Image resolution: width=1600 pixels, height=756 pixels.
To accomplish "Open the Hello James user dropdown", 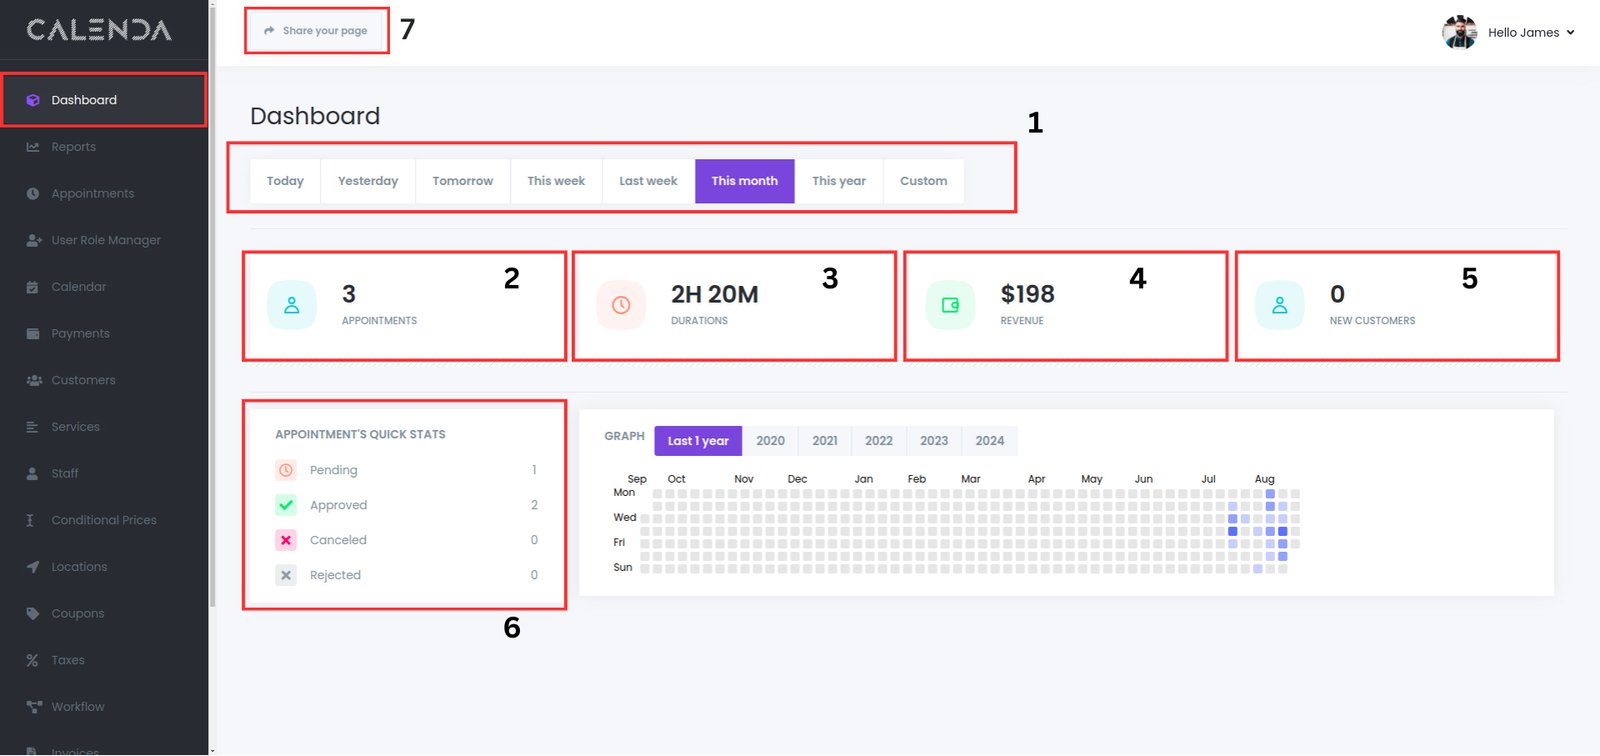I will click(1530, 33).
